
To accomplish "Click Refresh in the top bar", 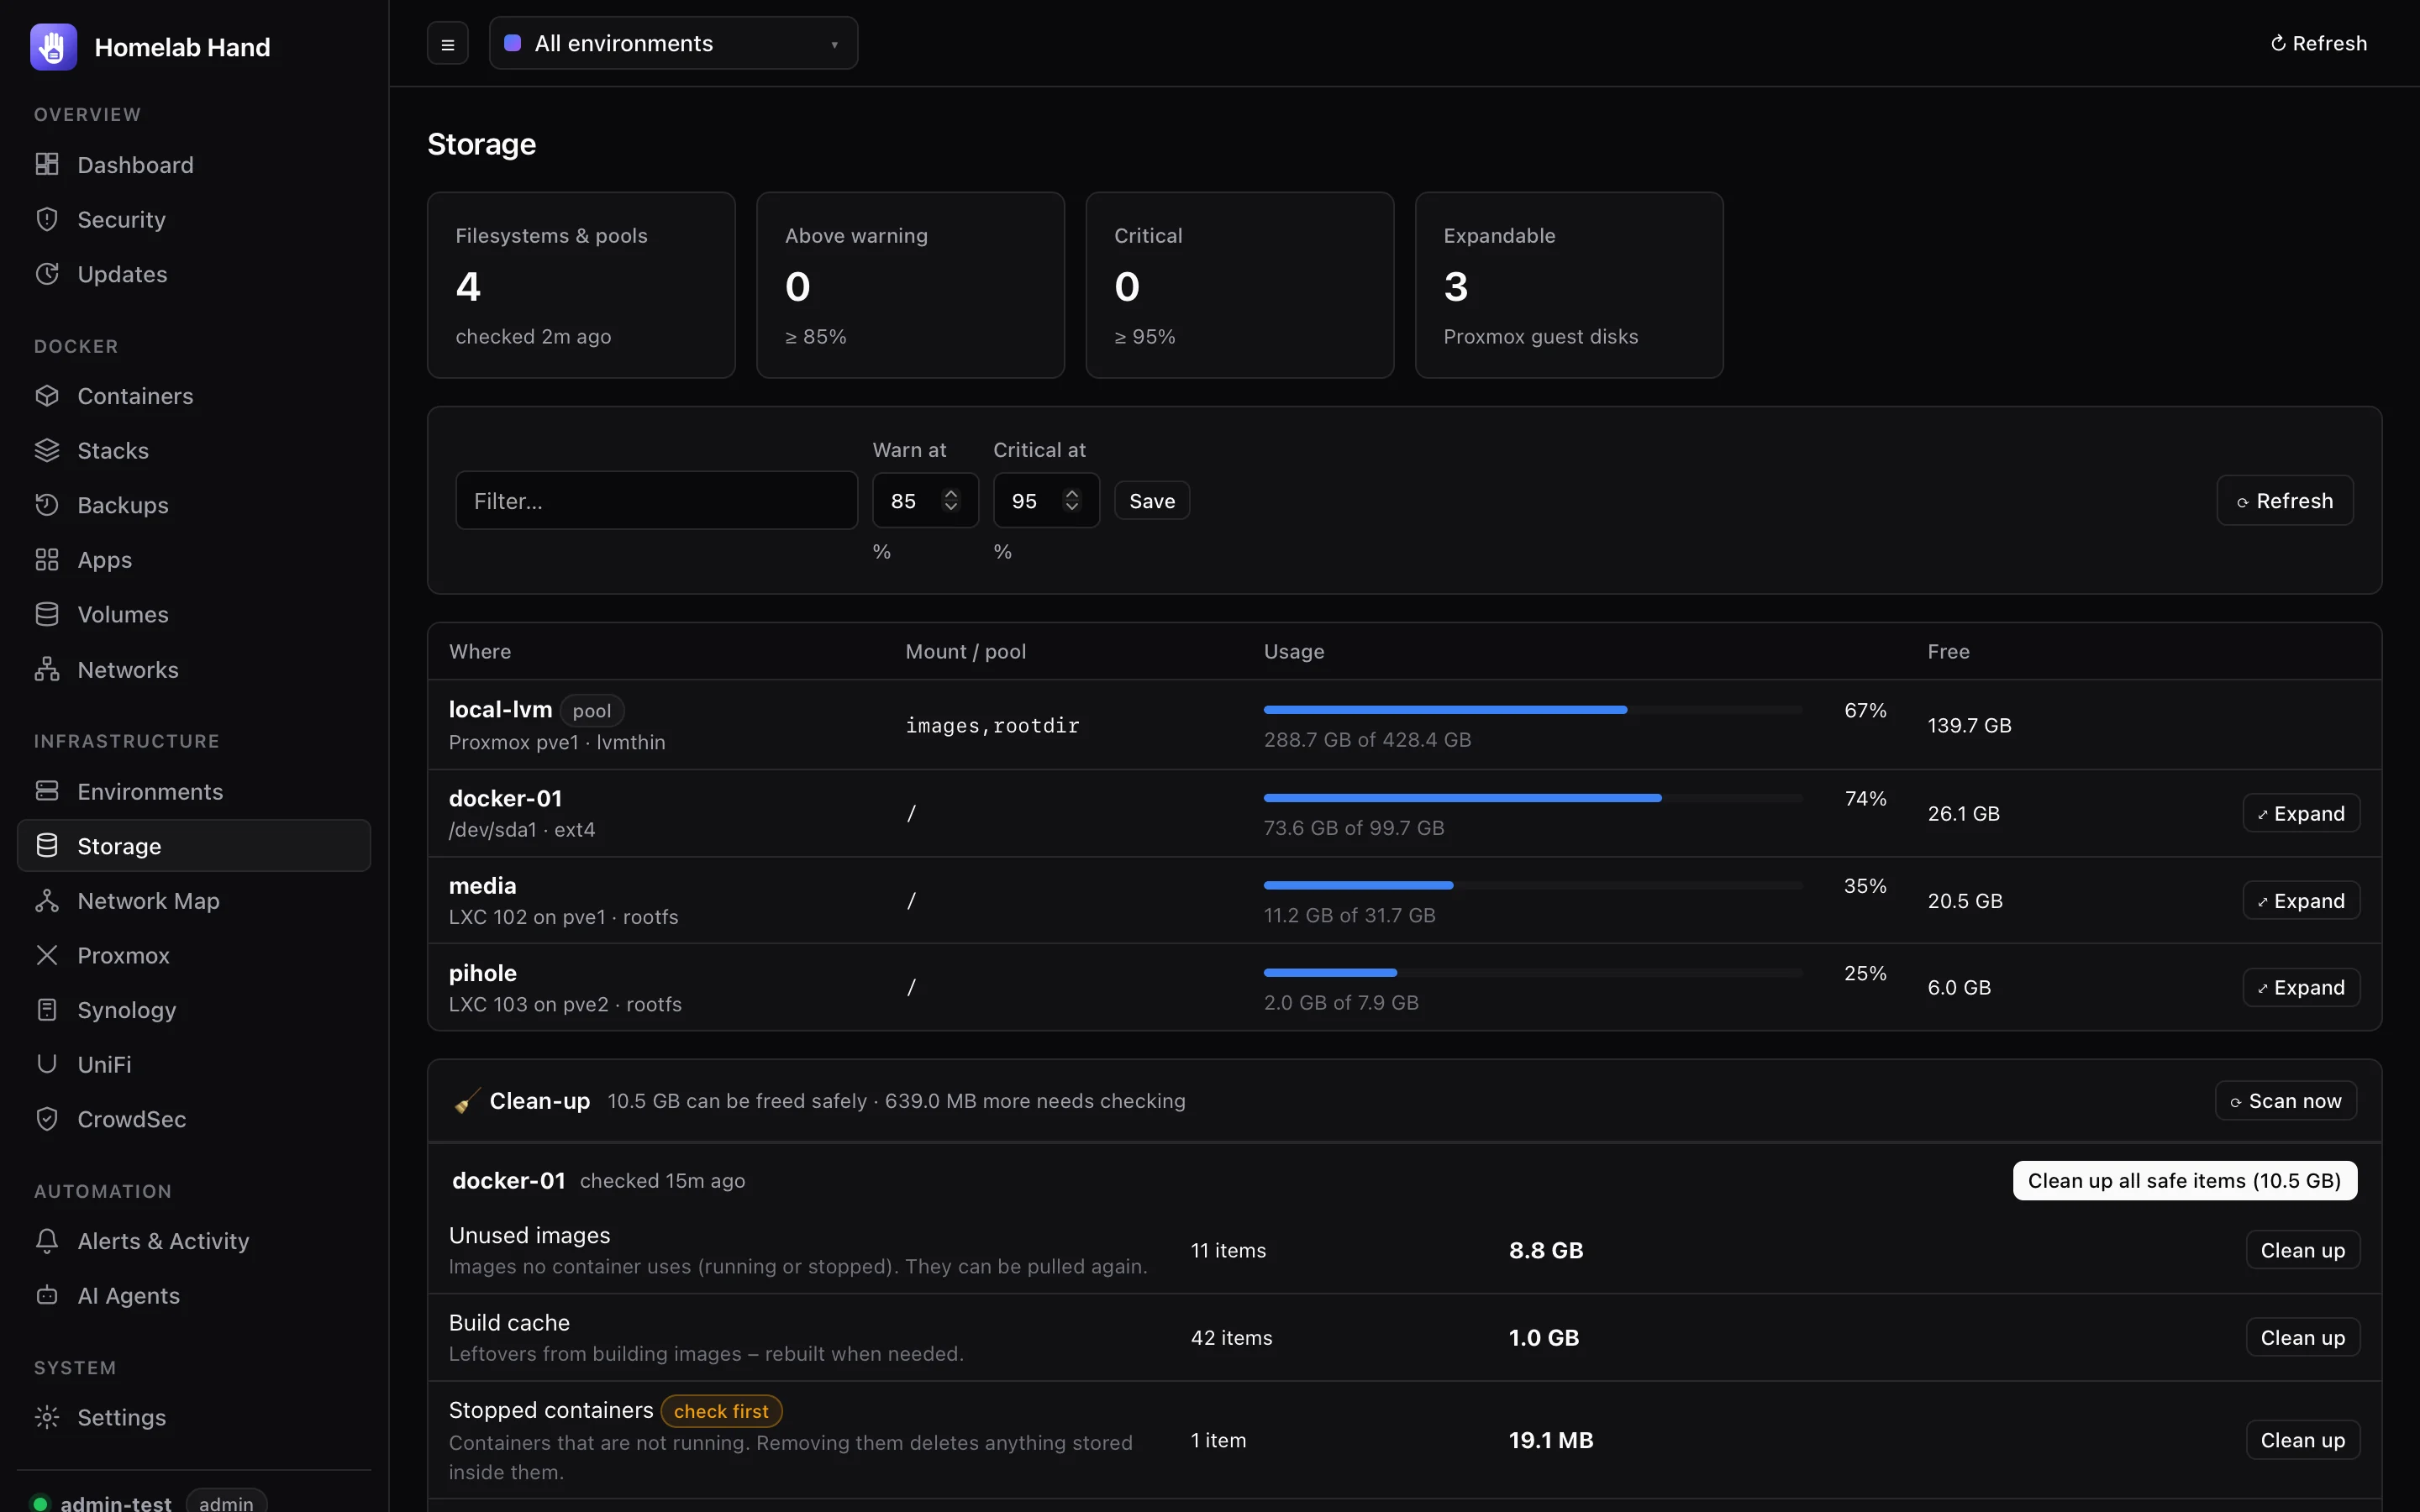I will [x=2318, y=43].
